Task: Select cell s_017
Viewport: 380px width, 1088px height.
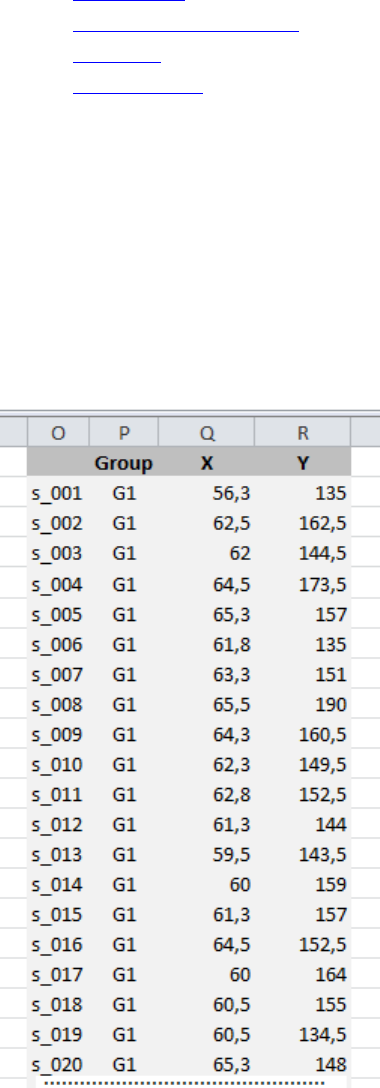Action: pyautogui.click(x=58, y=975)
